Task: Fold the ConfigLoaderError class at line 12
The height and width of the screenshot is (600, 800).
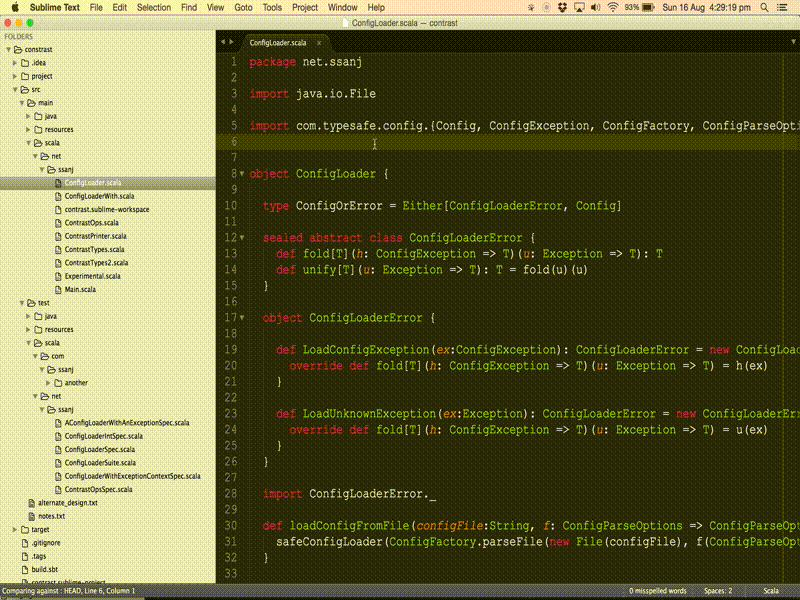Action: [x=242, y=238]
